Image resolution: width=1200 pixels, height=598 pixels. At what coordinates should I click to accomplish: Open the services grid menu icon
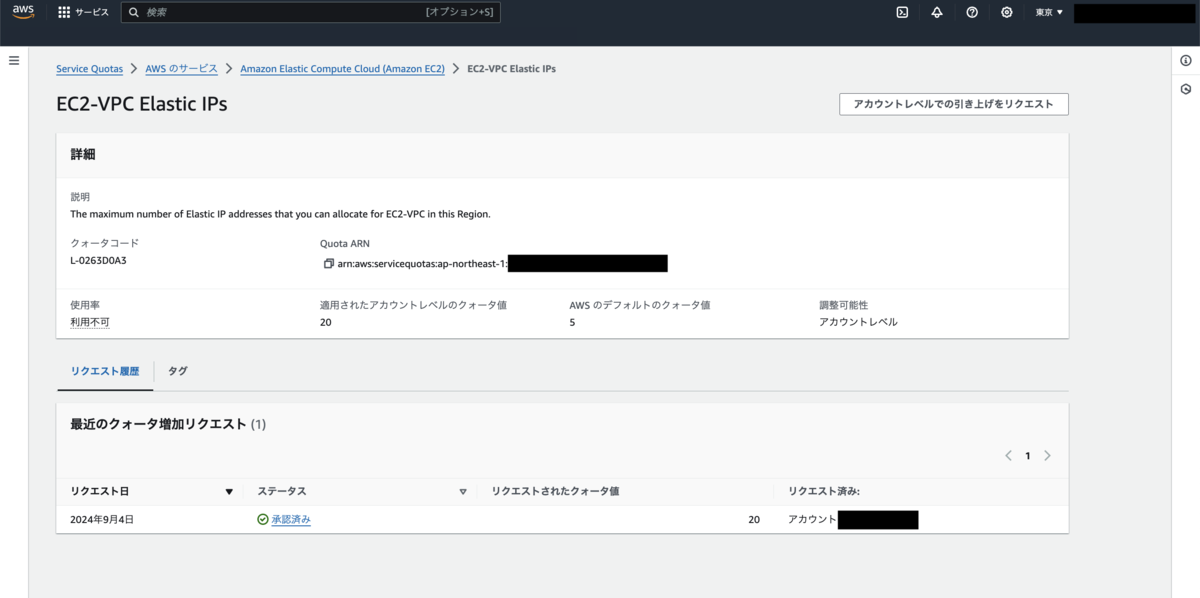click(x=64, y=12)
